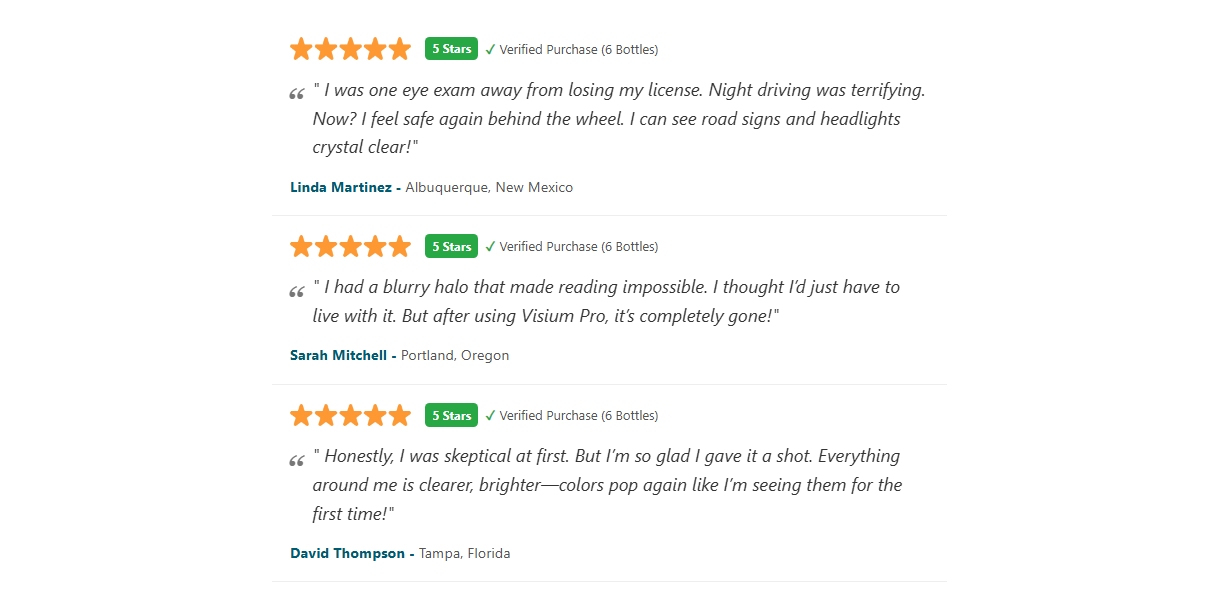Click the star rating on Linda Martinez's review

(351, 49)
